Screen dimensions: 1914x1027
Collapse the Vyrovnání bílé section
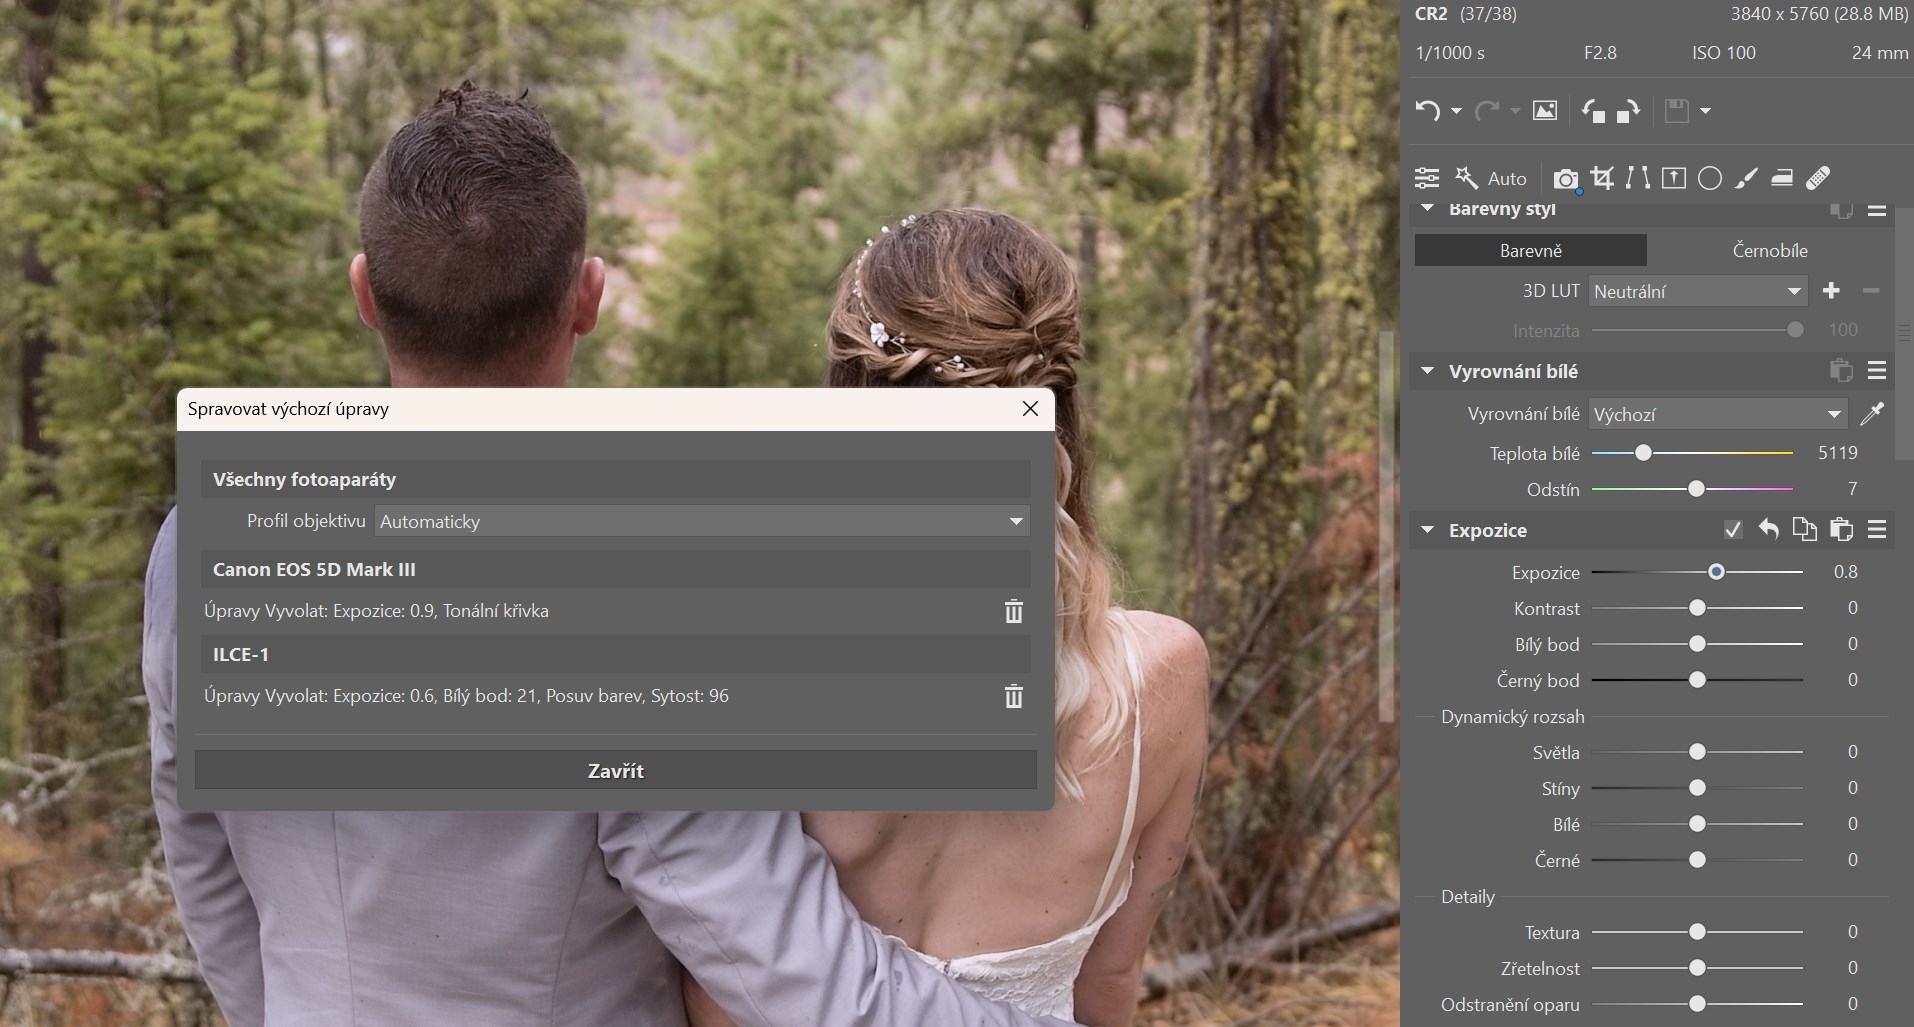(x=1428, y=371)
